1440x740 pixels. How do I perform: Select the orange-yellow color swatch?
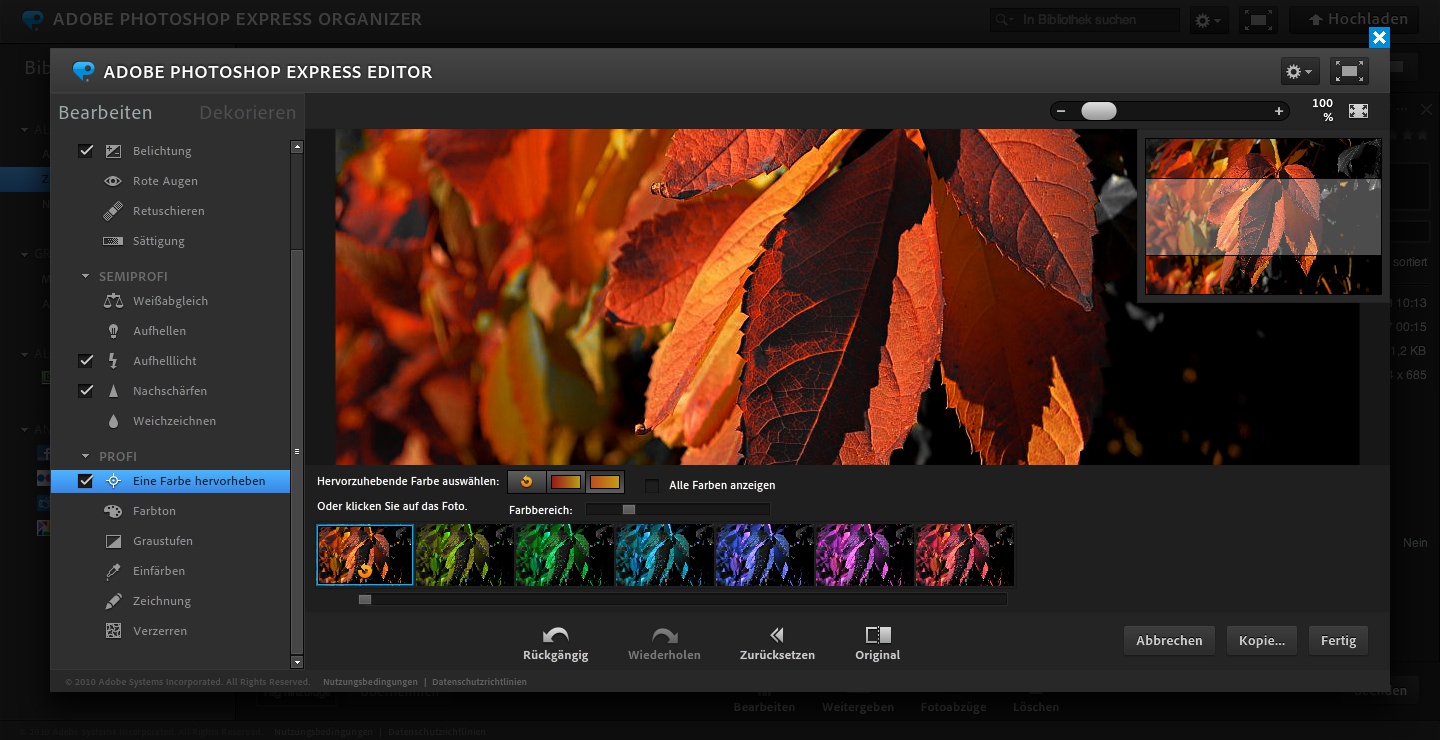(605, 482)
